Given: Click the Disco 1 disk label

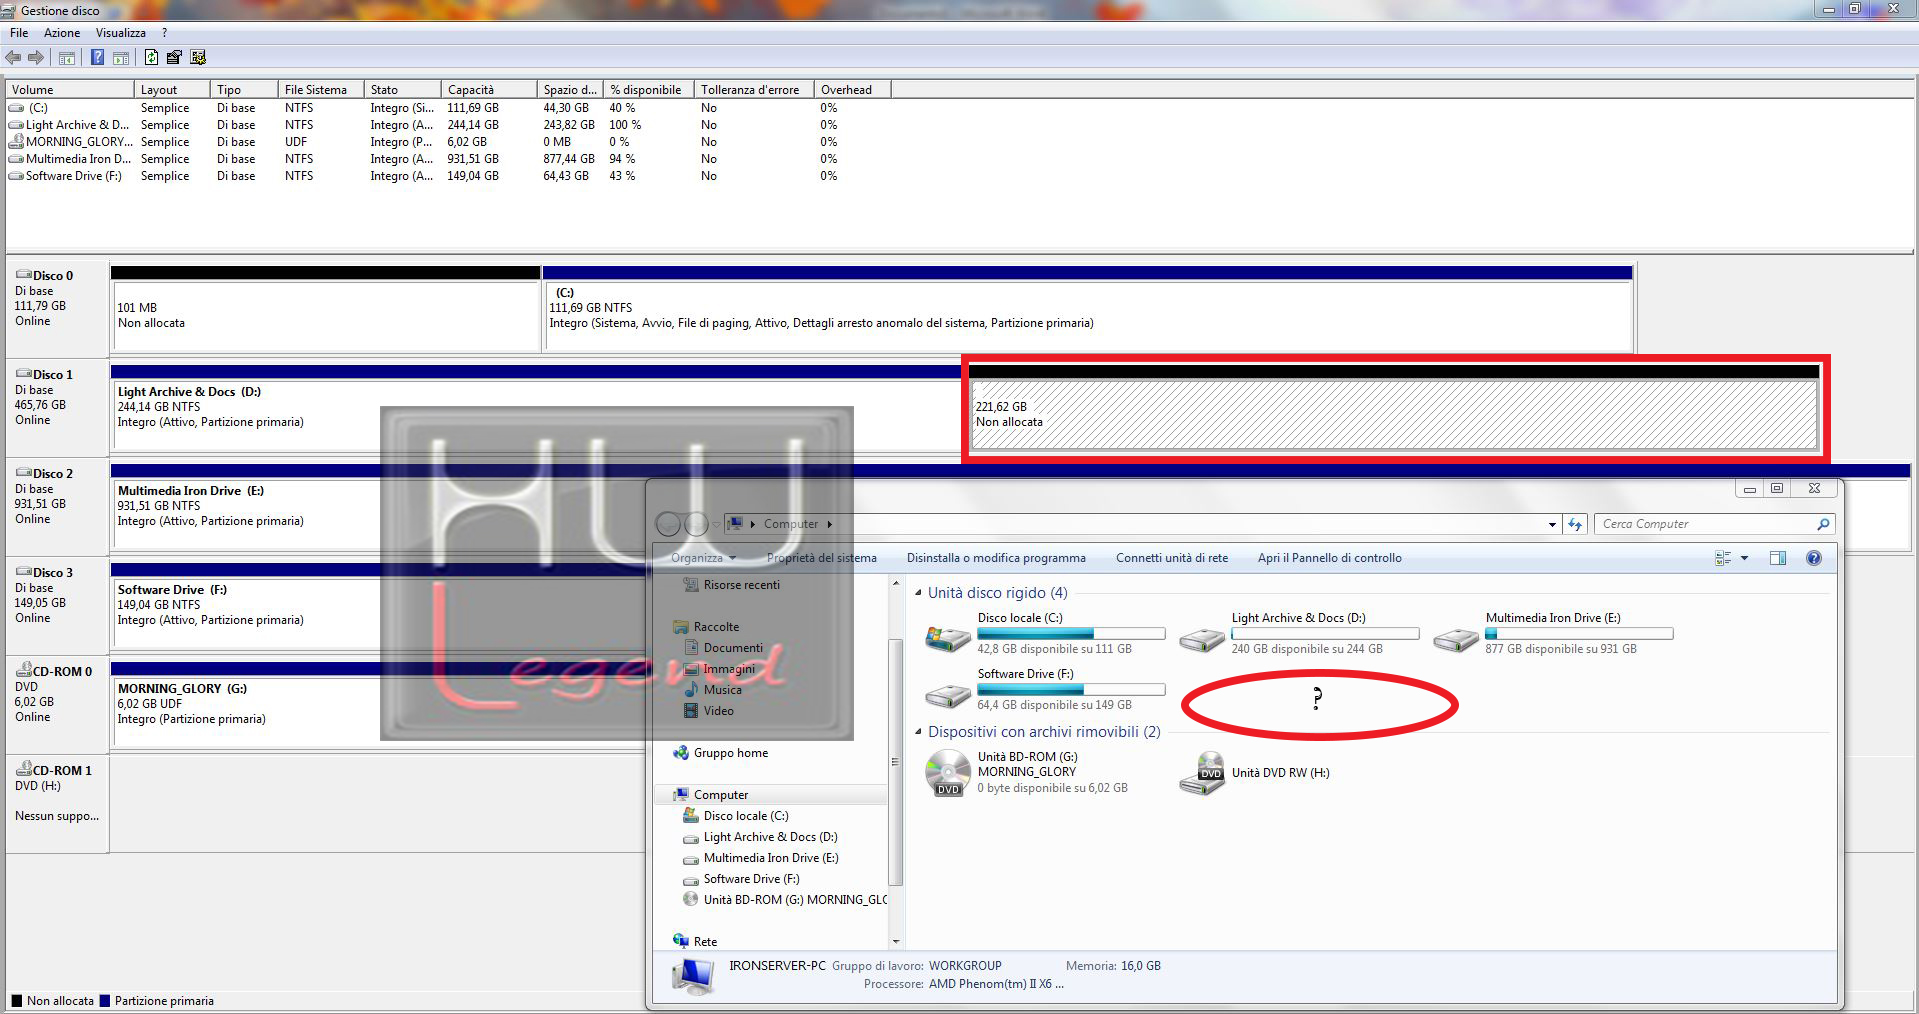Looking at the screenshot, I should [x=53, y=375].
